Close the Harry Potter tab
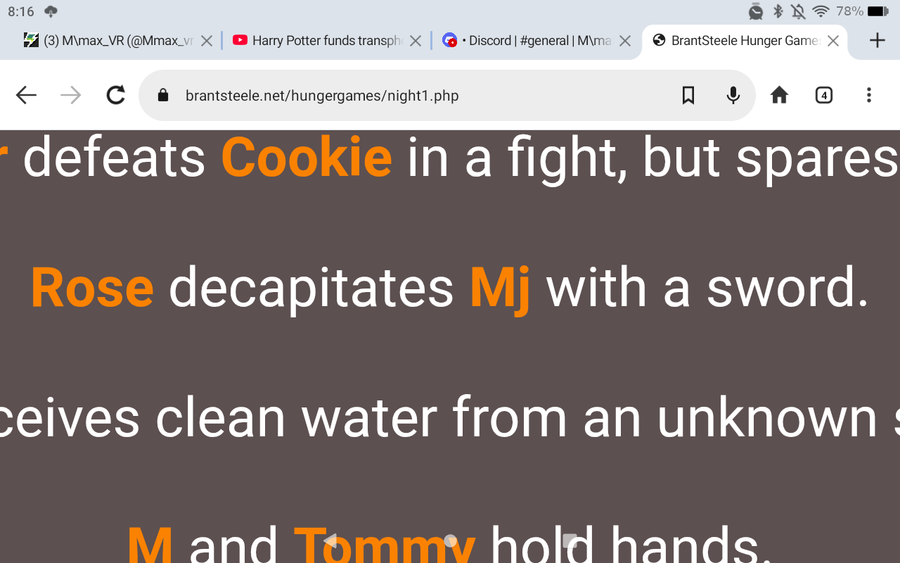This screenshot has height=563, width=900. click(416, 41)
